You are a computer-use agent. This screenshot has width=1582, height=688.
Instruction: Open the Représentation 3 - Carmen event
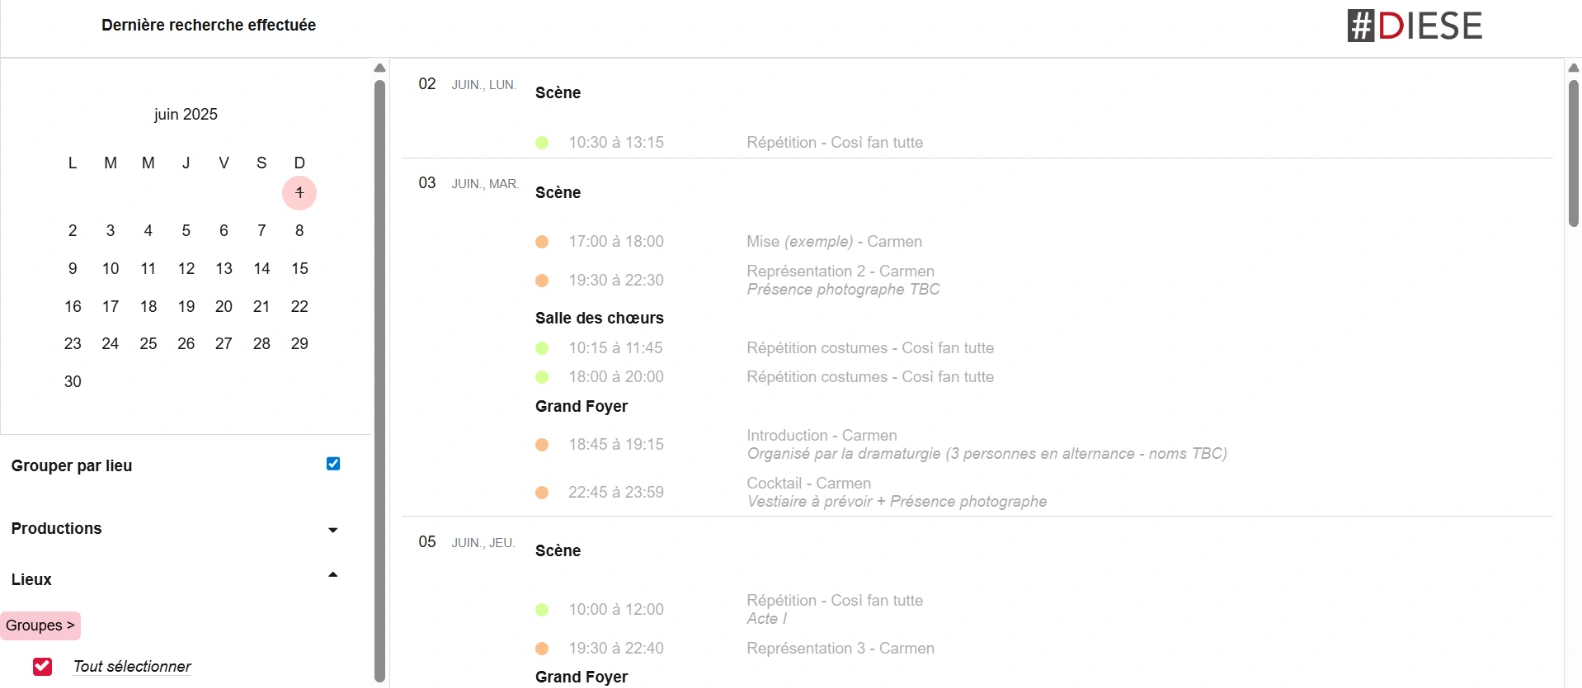point(840,649)
